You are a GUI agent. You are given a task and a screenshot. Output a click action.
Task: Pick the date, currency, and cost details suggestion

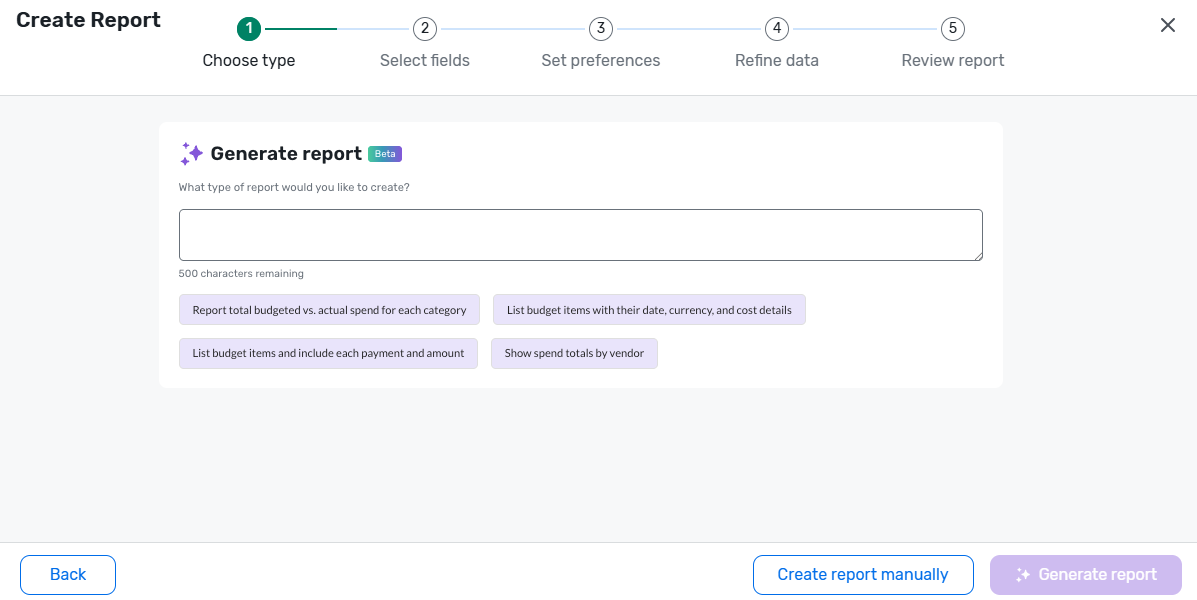click(649, 310)
